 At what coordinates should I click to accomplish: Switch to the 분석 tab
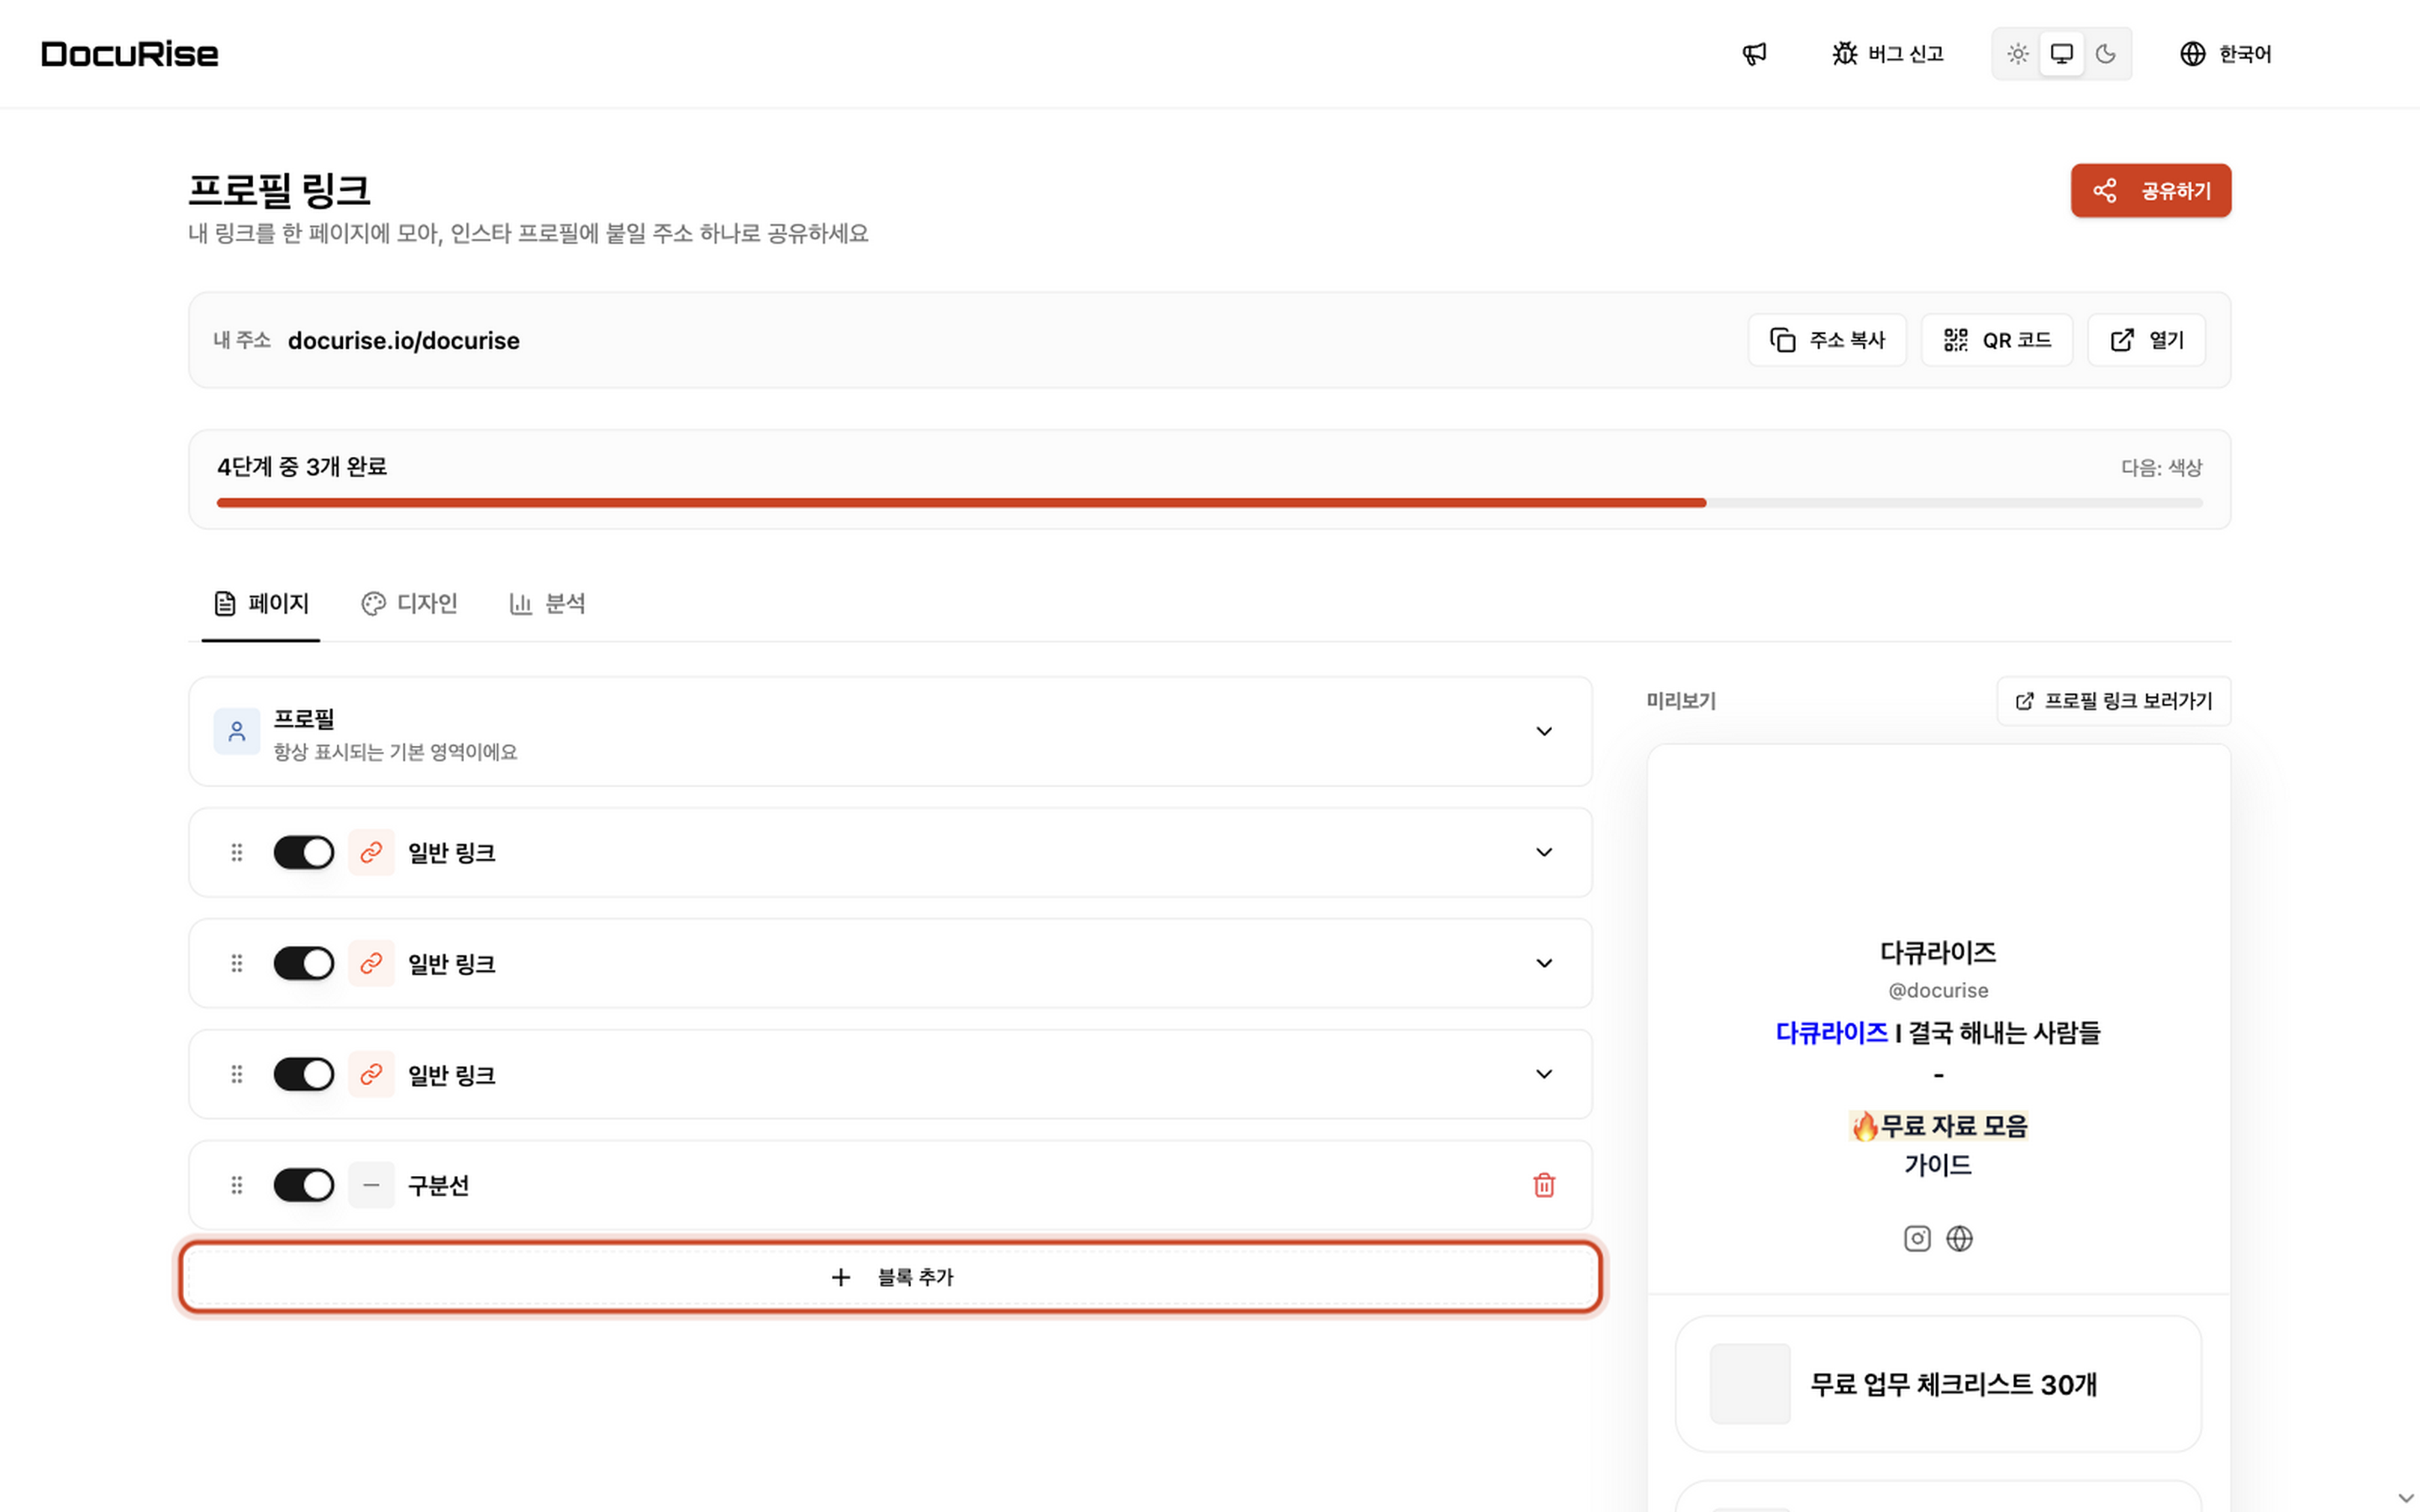tap(547, 603)
